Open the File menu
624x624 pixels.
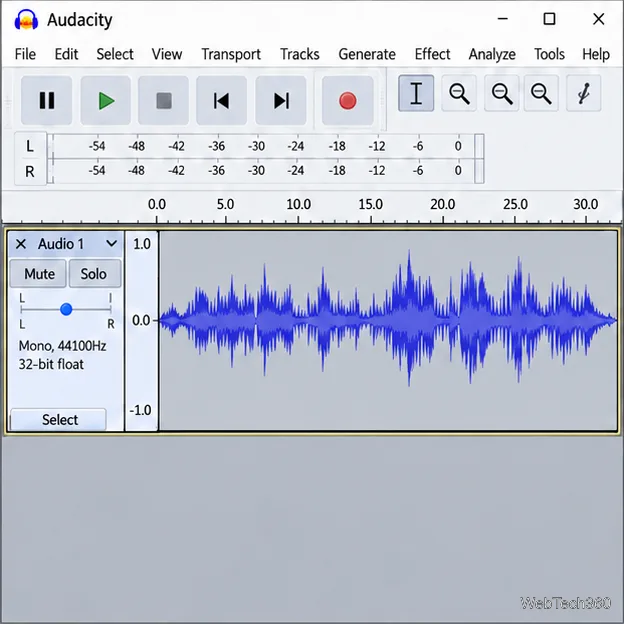pos(25,54)
